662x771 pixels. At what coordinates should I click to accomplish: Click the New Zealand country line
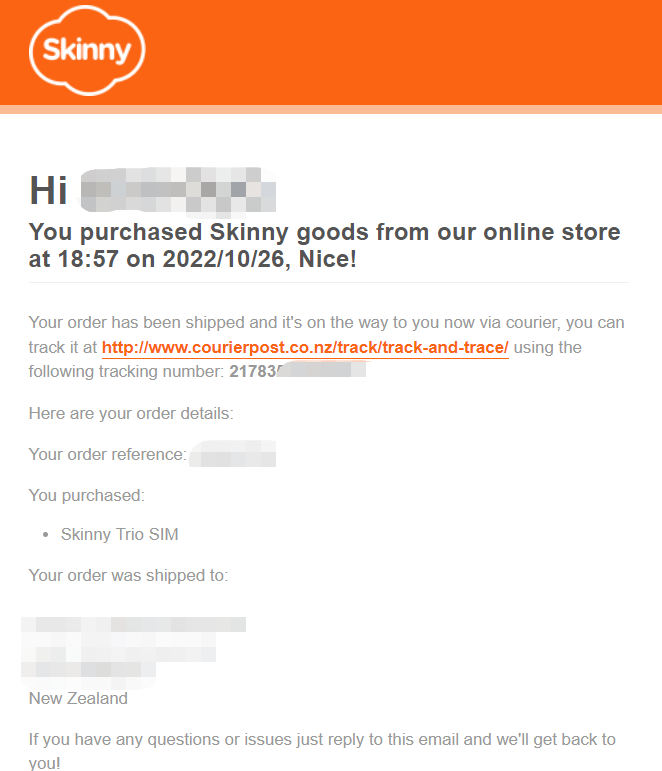click(x=78, y=698)
